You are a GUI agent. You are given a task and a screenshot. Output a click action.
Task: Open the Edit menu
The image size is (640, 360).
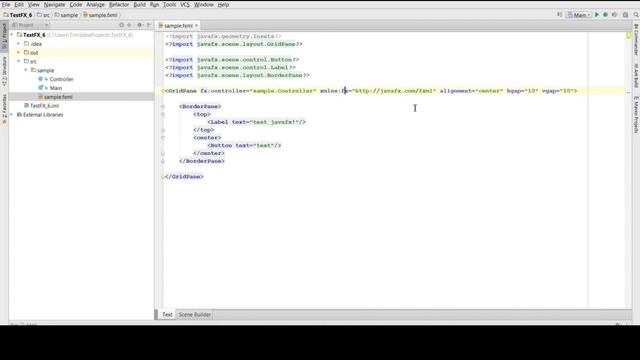click(19, 4)
